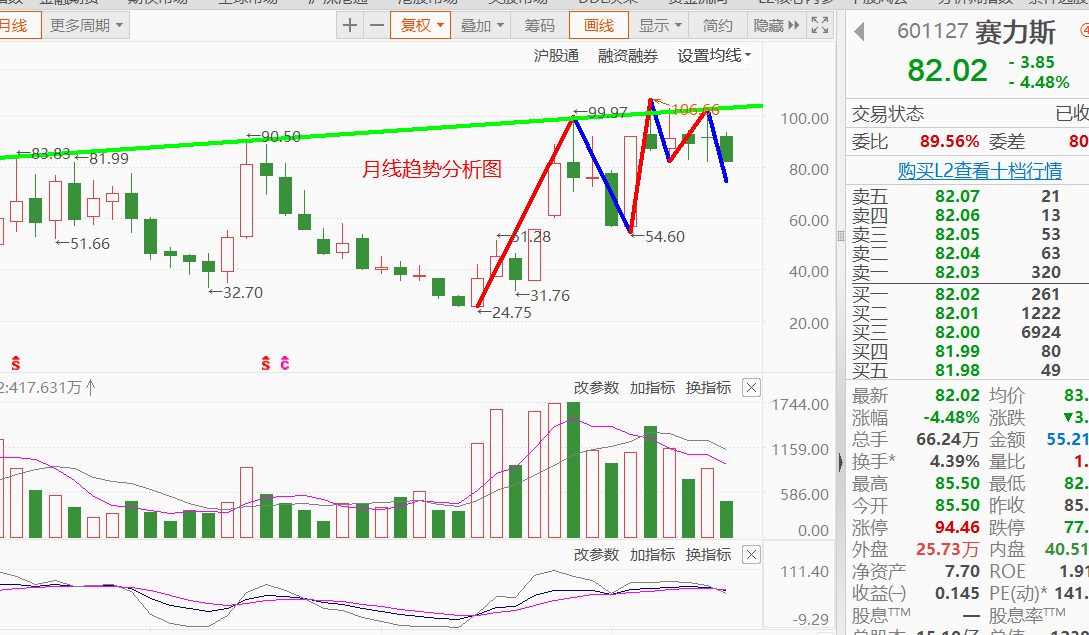The image size is (1089, 635).
Task: Click the red S marker beside C marker
Action: (265, 363)
